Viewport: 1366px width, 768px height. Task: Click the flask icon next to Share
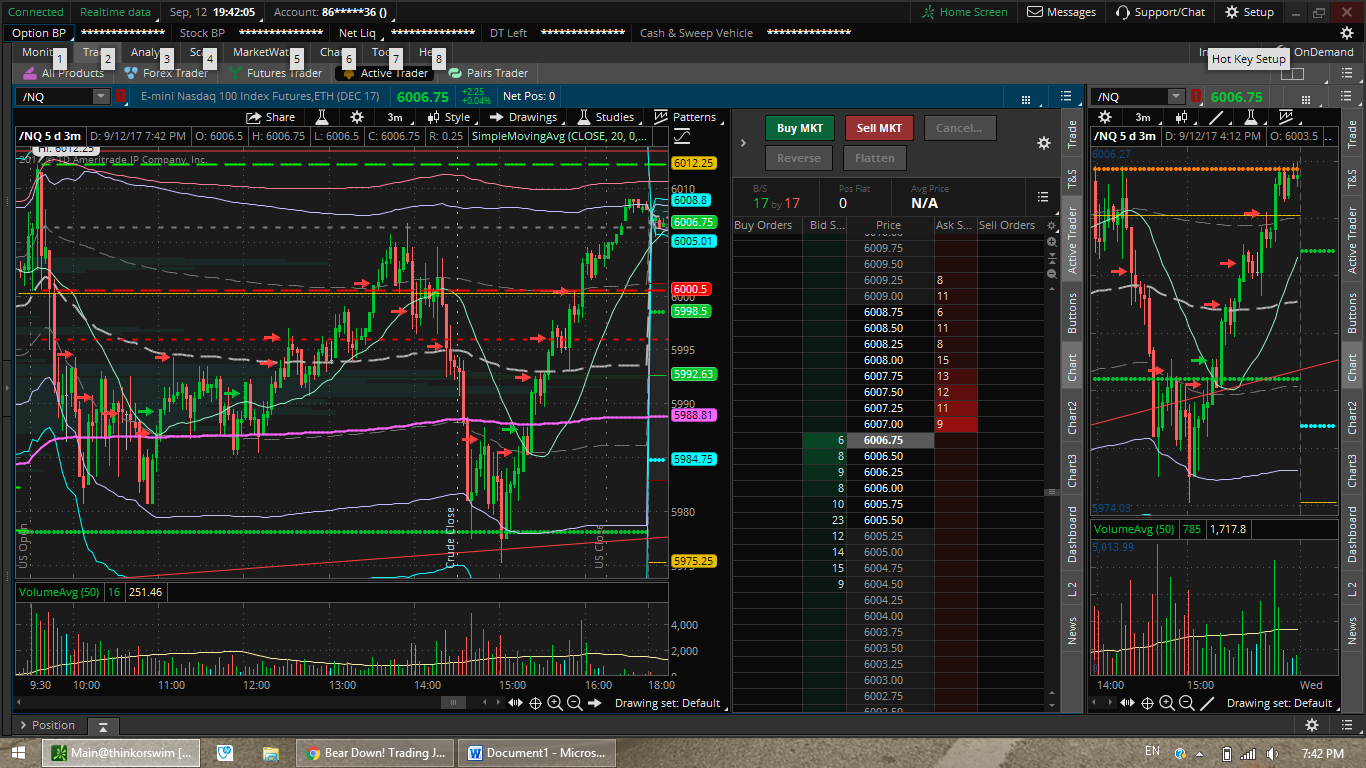pyautogui.click(x=324, y=117)
